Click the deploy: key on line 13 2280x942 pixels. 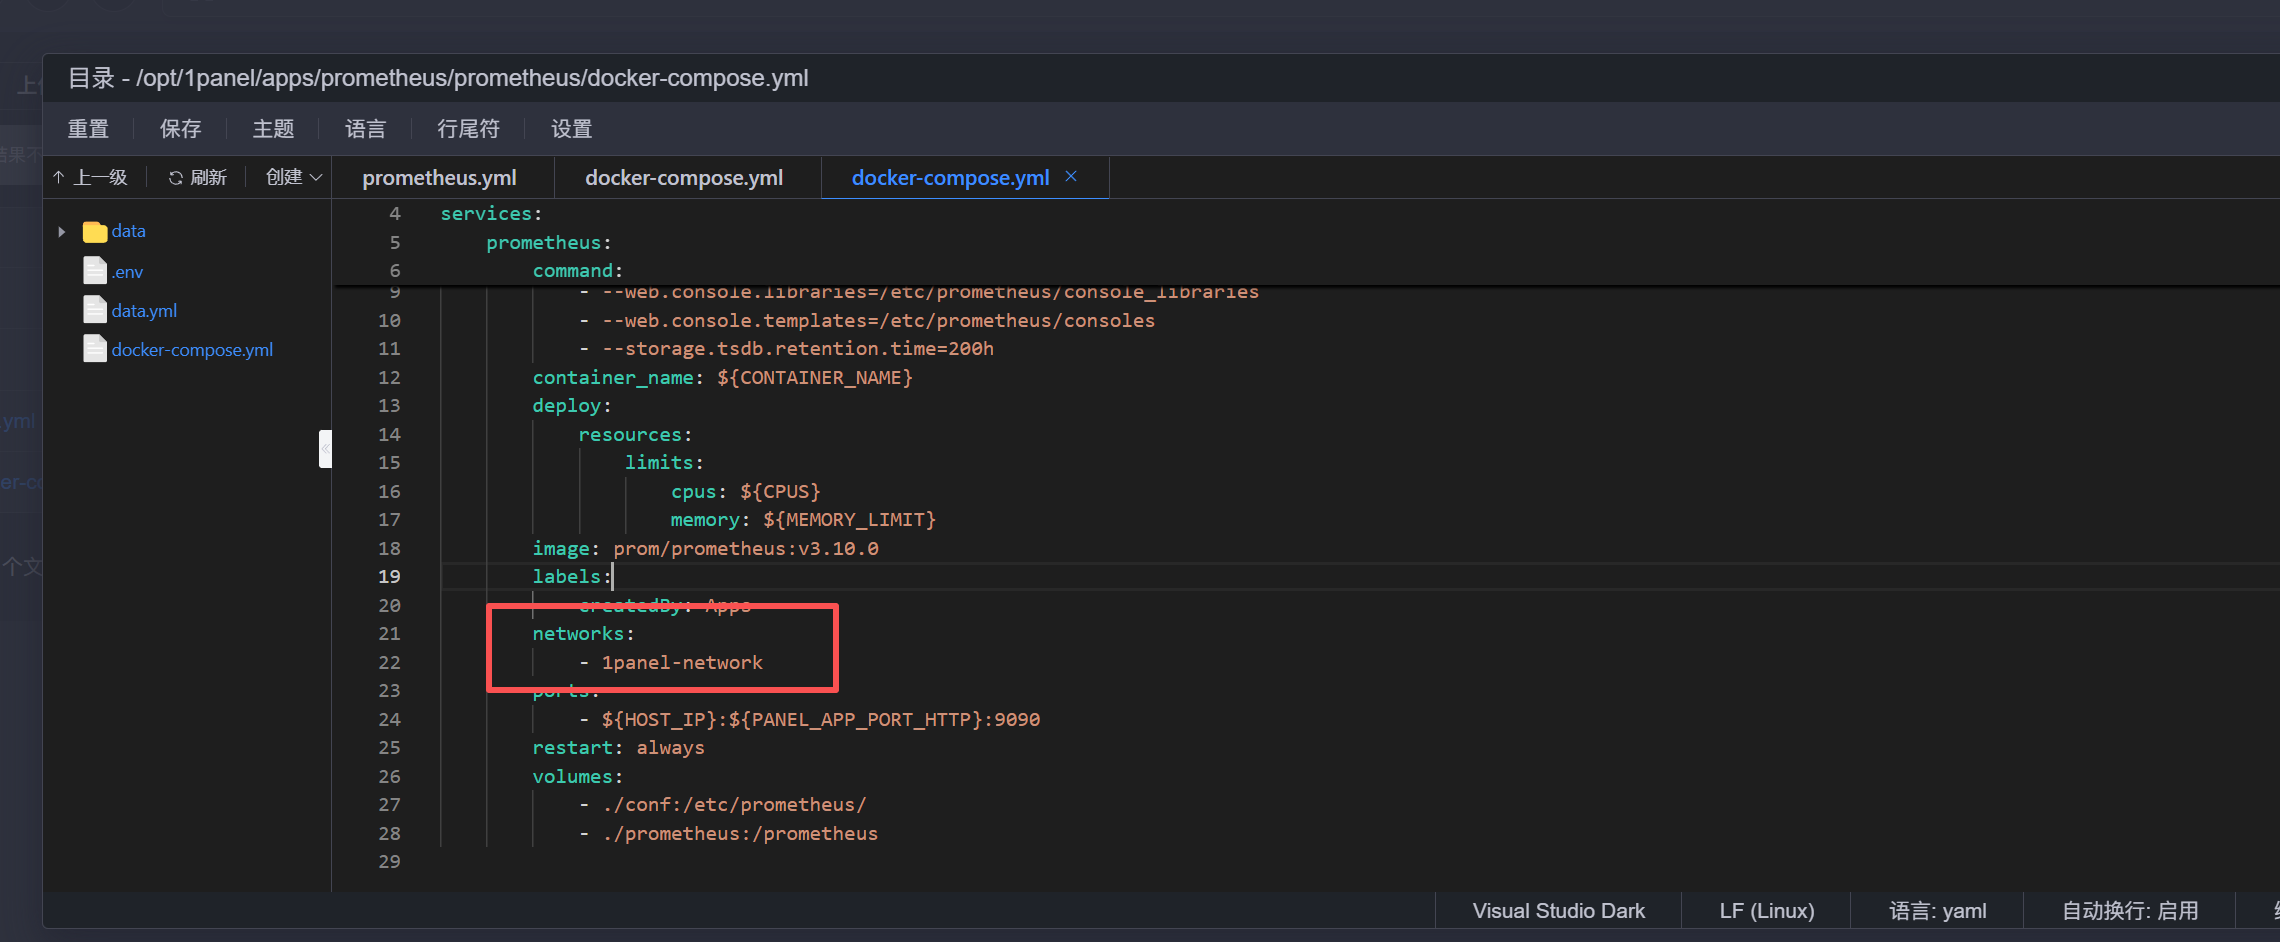571,406
